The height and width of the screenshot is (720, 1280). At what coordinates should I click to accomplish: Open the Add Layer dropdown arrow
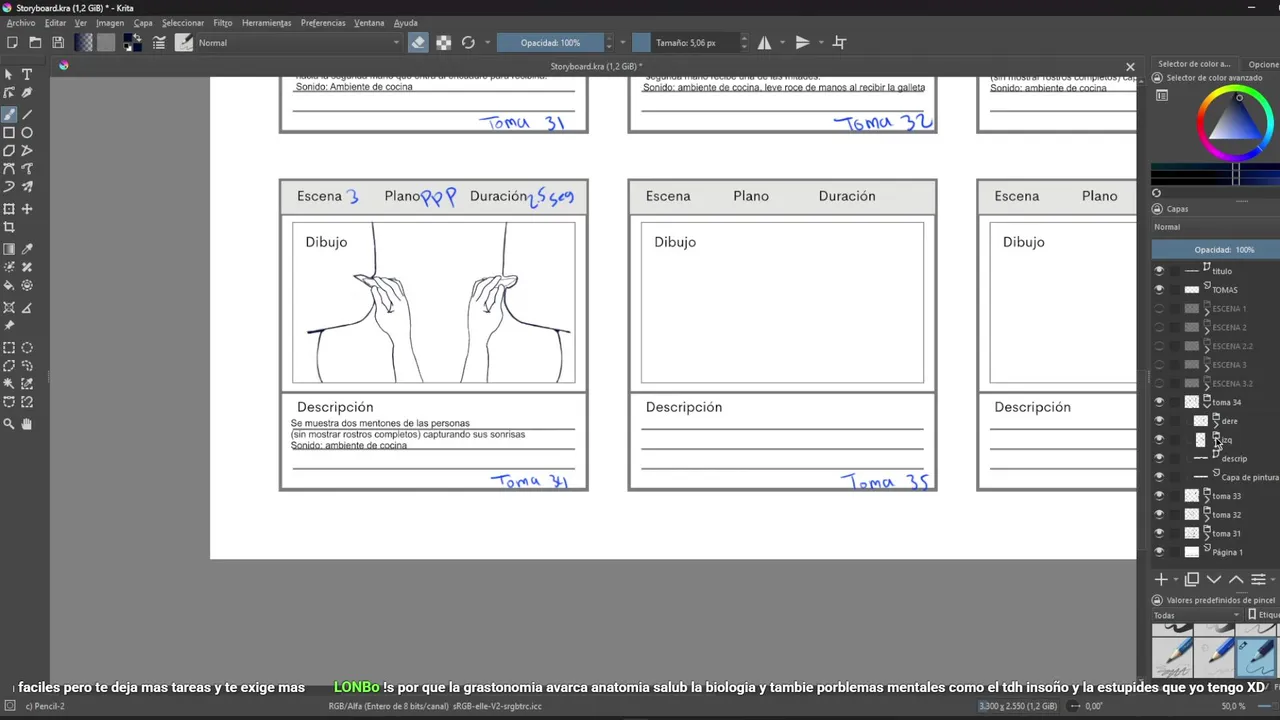point(1175,580)
